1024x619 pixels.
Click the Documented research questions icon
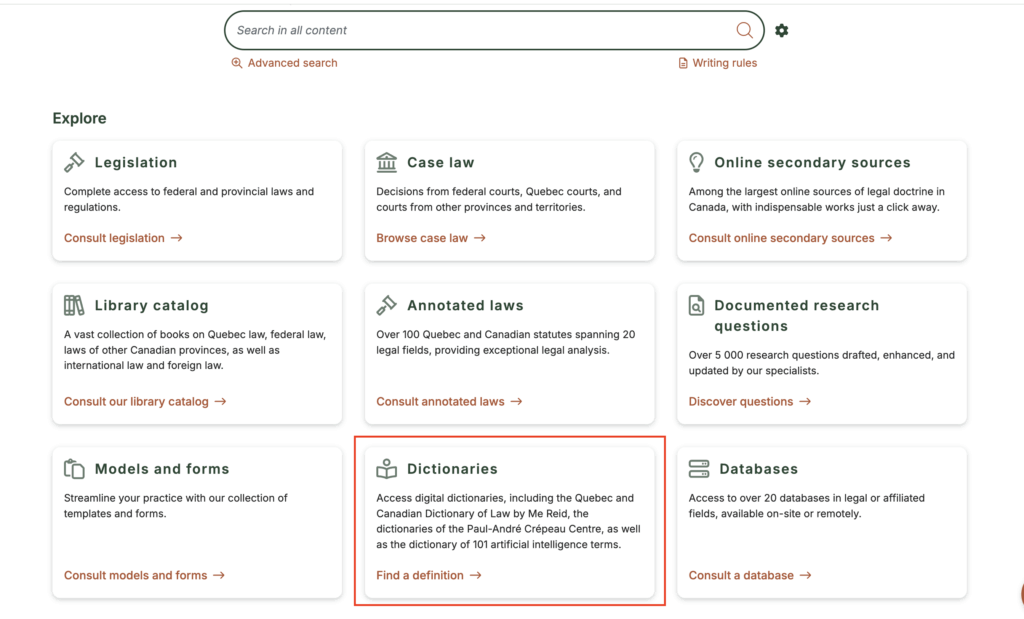(697, 306)
